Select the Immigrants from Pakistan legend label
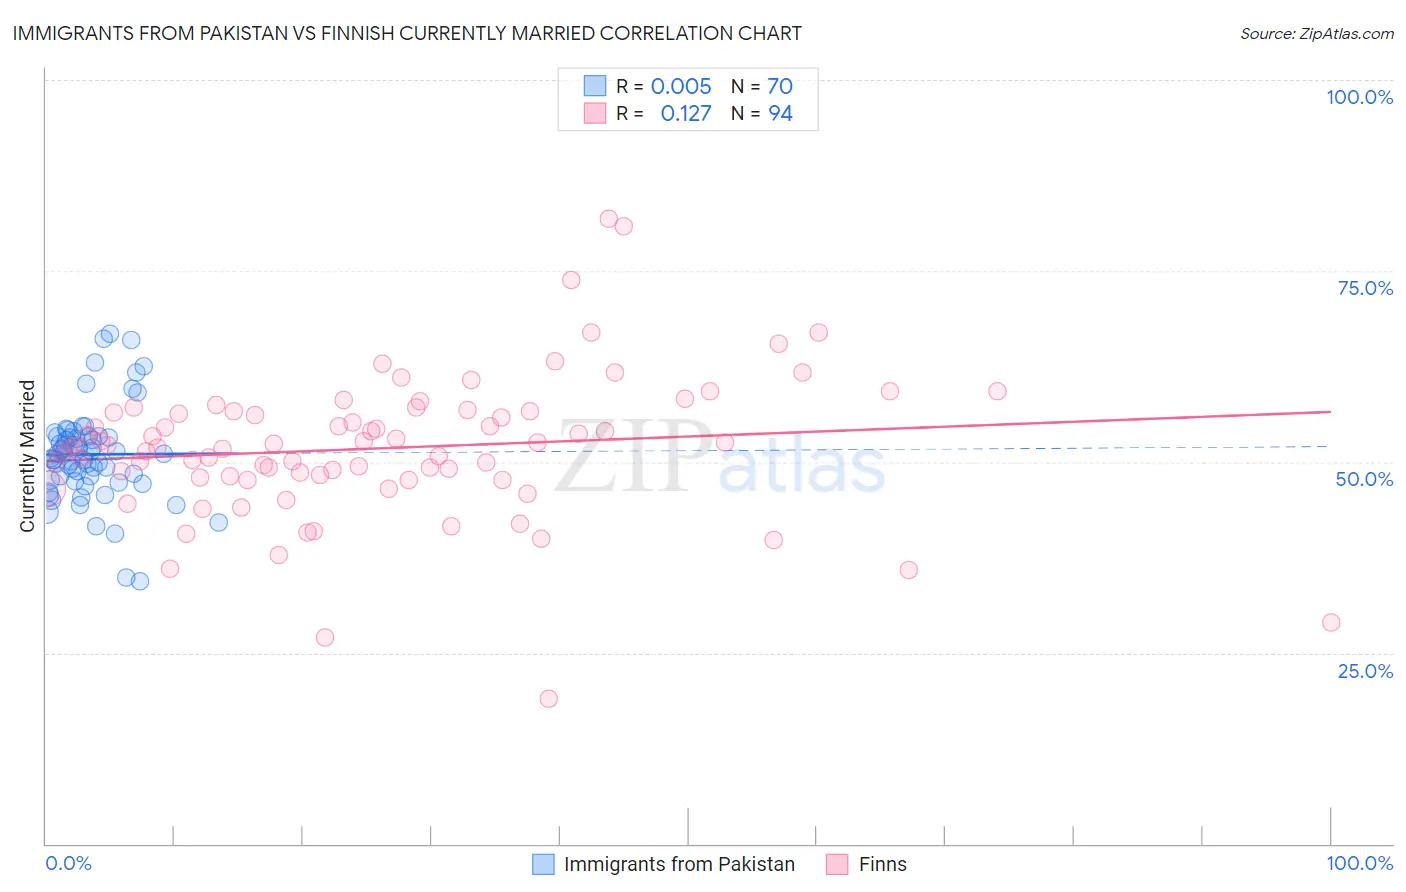 coord(679,864)
